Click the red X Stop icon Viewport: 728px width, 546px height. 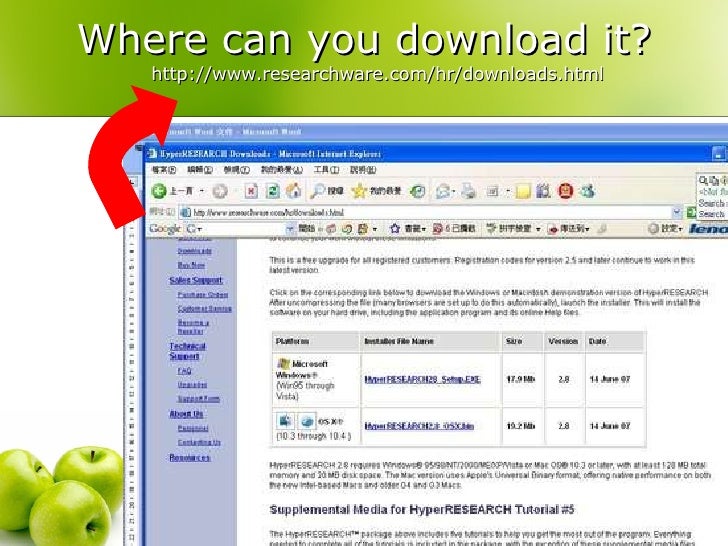point(251,191)
